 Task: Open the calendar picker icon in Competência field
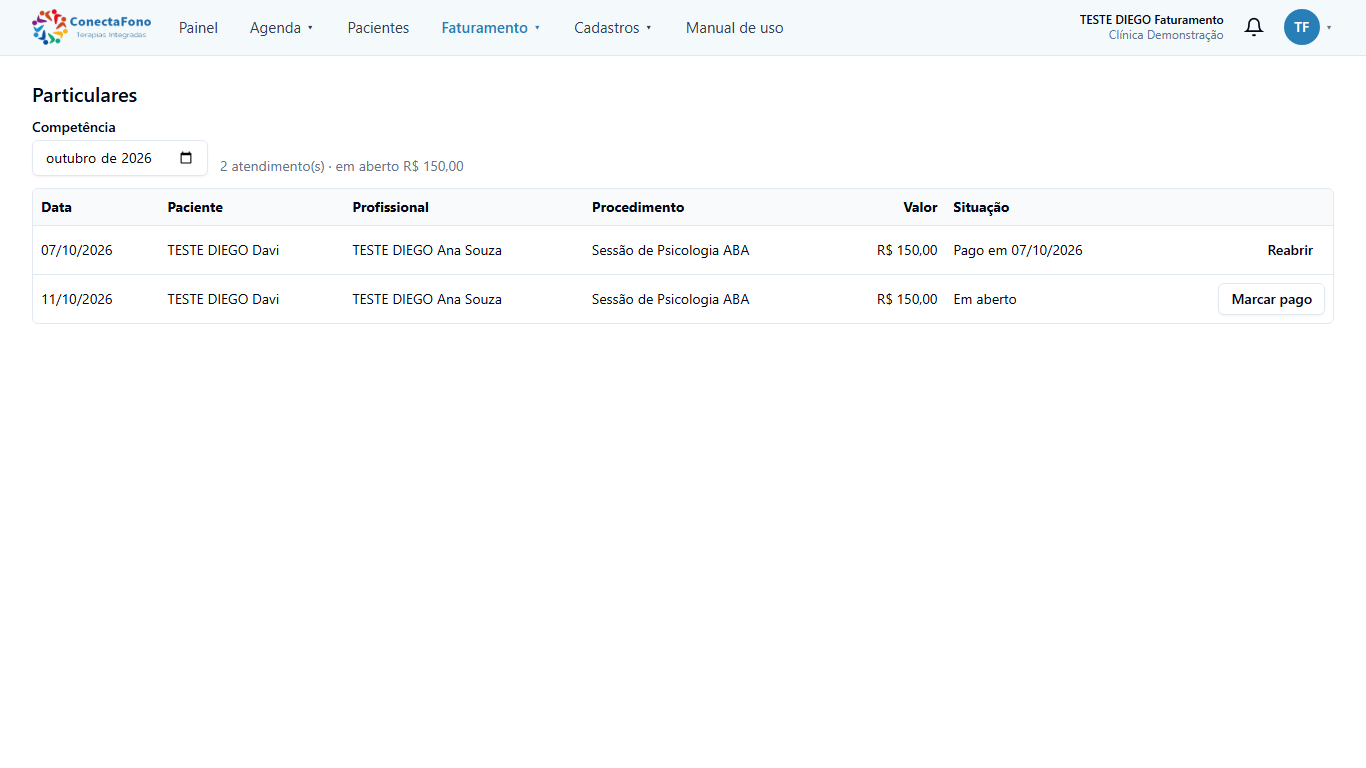186,158
